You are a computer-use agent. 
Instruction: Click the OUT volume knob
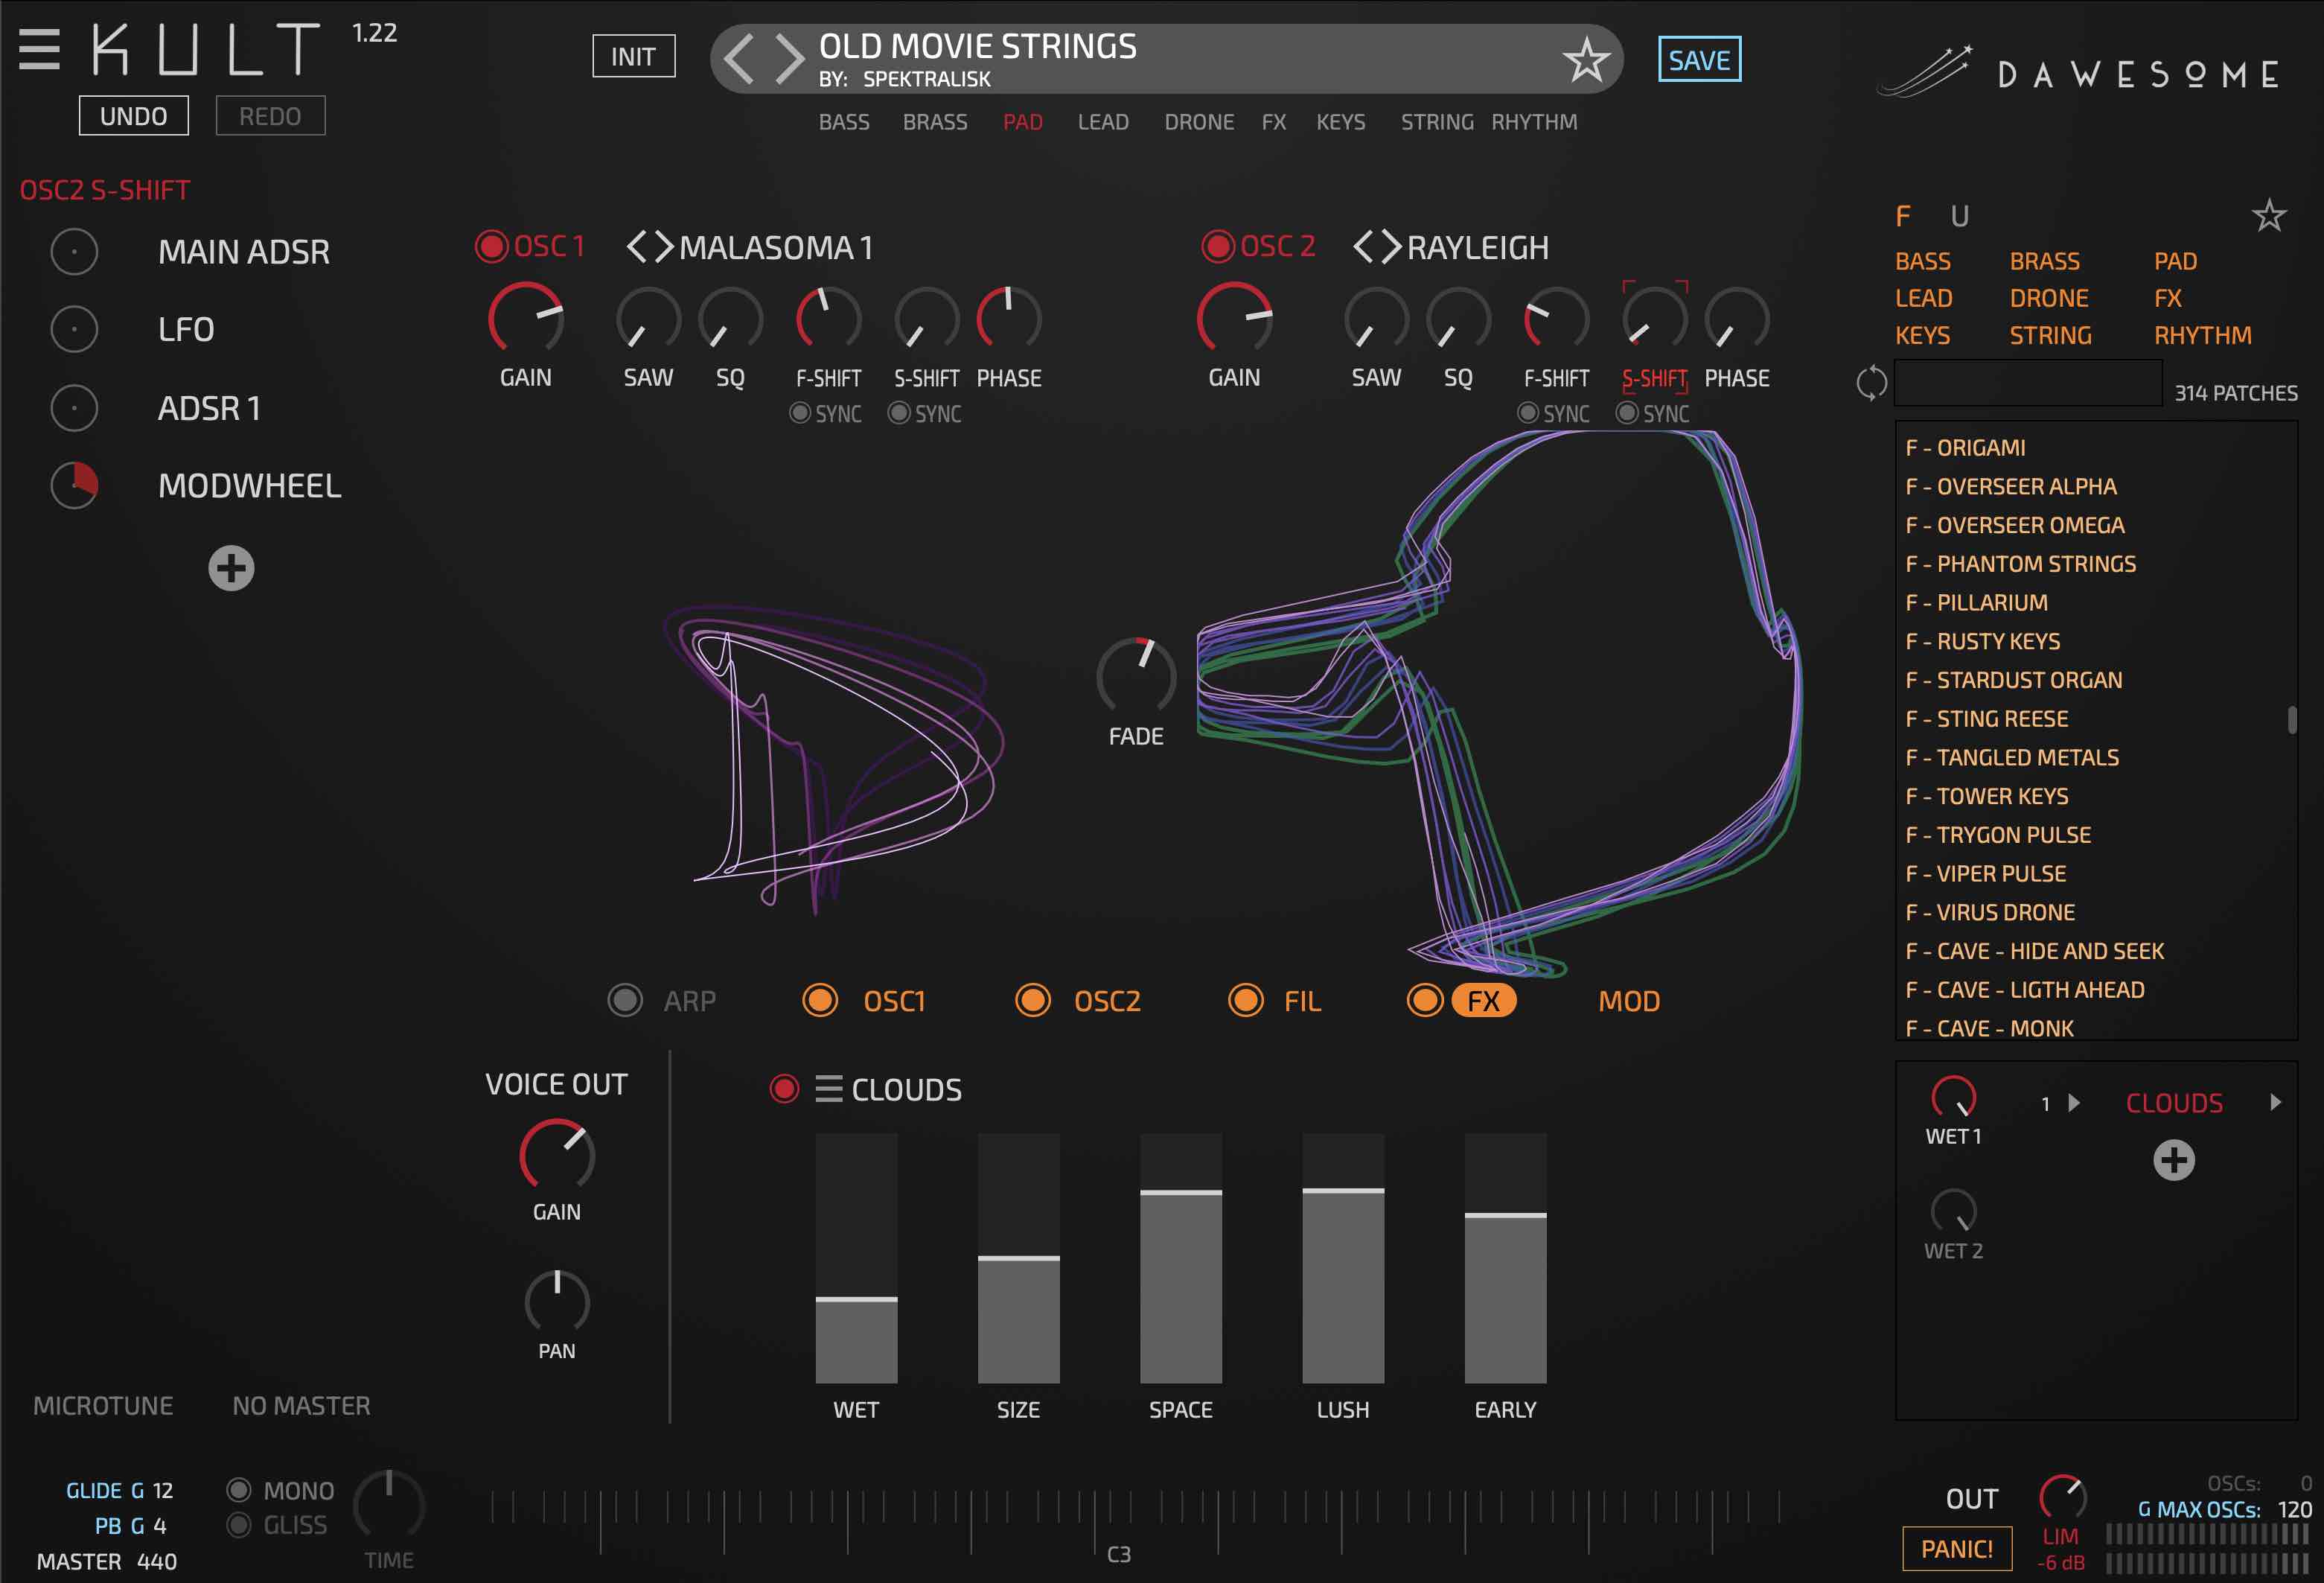point(2062,1497)
